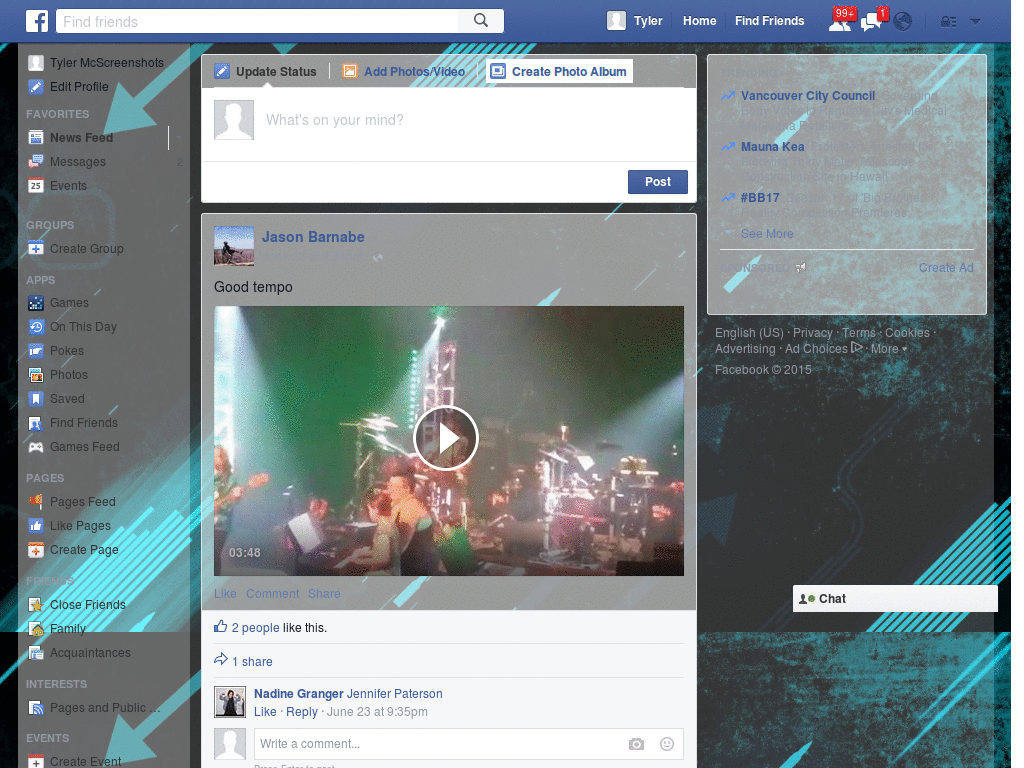Viewport: 1024px width, 768px height.
Task: Click the Saved bookmark icon
Action: click(x=36, y=399)
